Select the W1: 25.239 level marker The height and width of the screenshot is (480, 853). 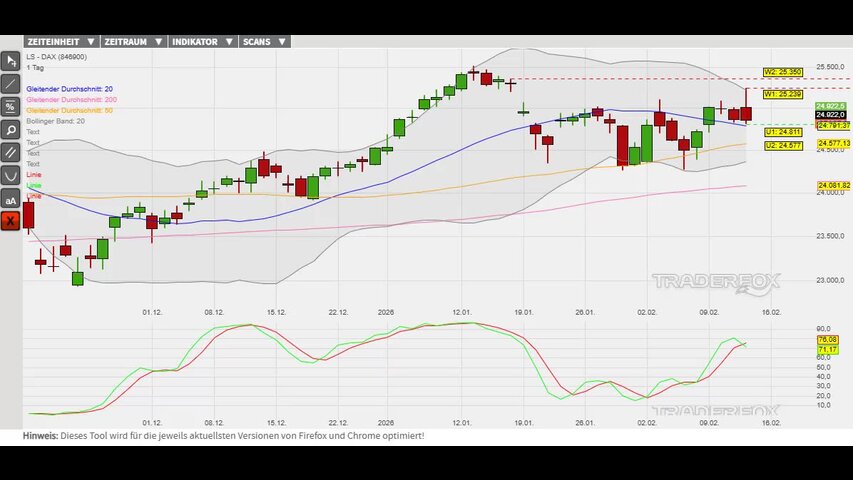tap(782, 94)
